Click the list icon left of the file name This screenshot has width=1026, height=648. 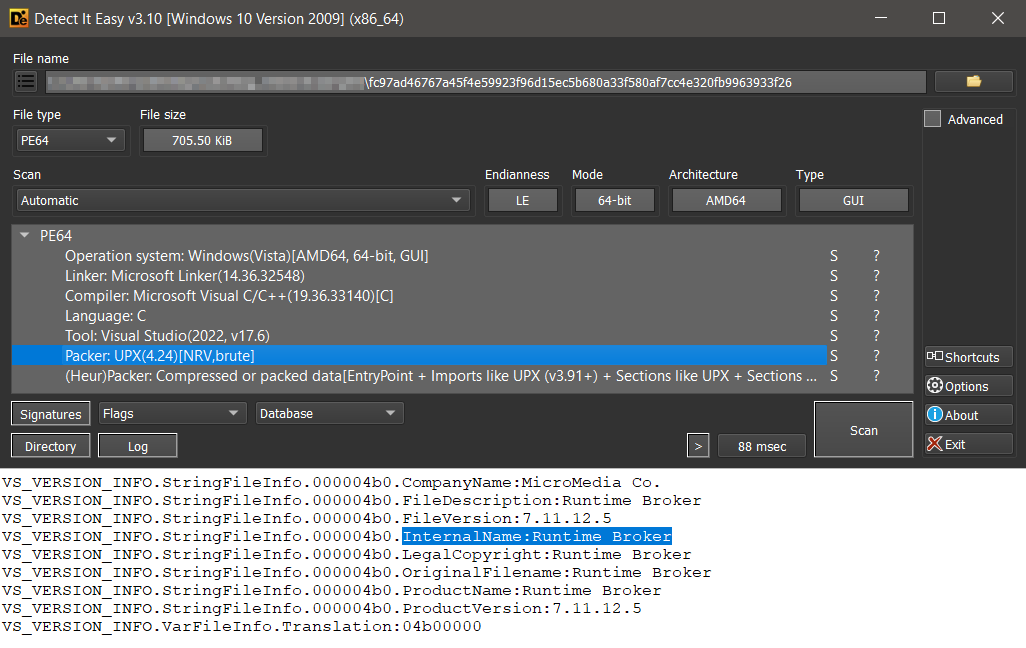25,81
